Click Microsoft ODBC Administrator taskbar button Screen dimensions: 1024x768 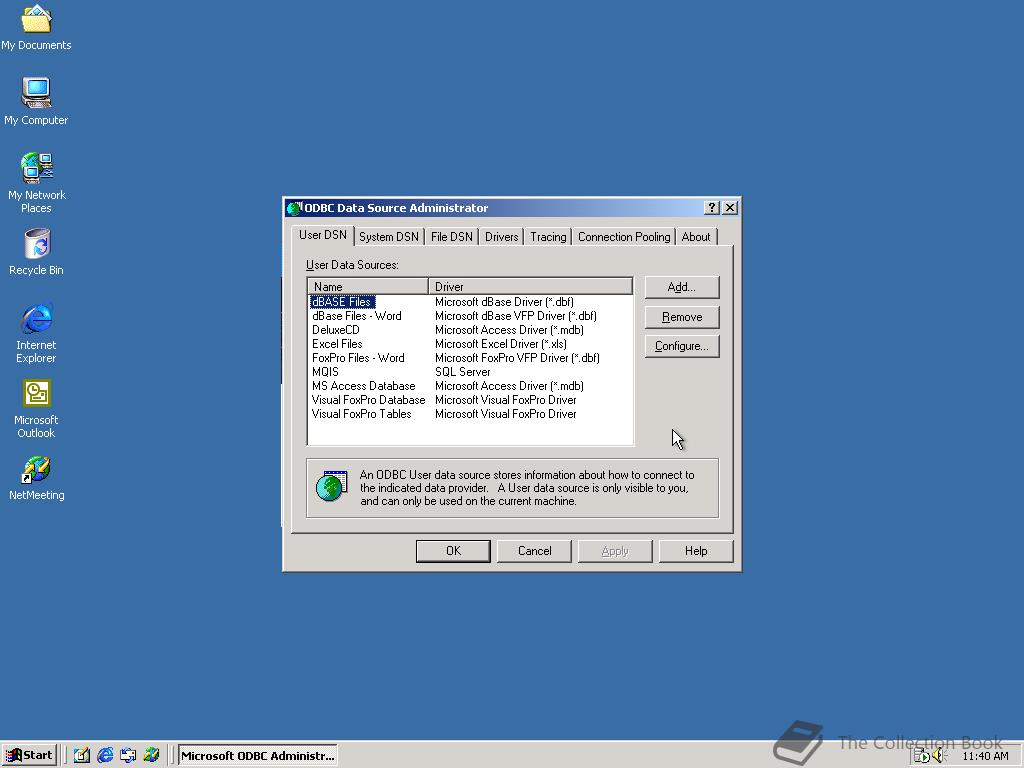pos(257,755)
